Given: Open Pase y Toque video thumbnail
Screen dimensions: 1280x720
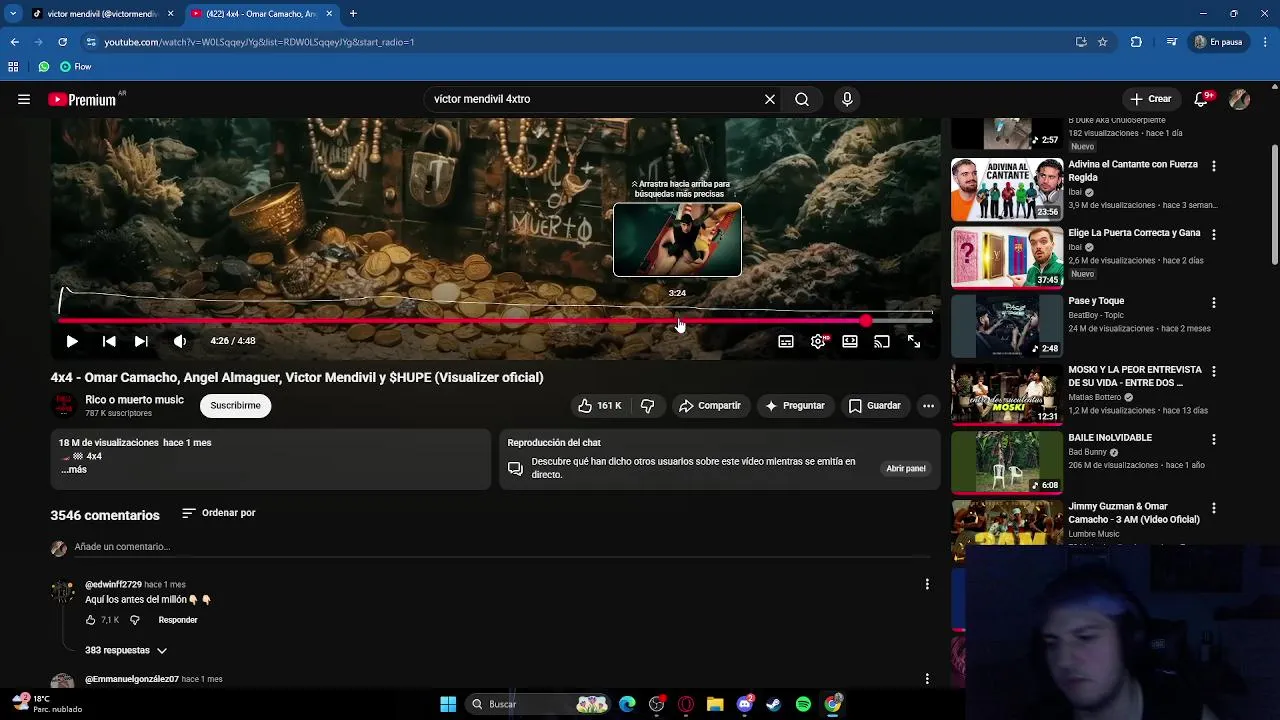Looking at the screenshot, I should pyautogui.click(x=1006, y=326).
